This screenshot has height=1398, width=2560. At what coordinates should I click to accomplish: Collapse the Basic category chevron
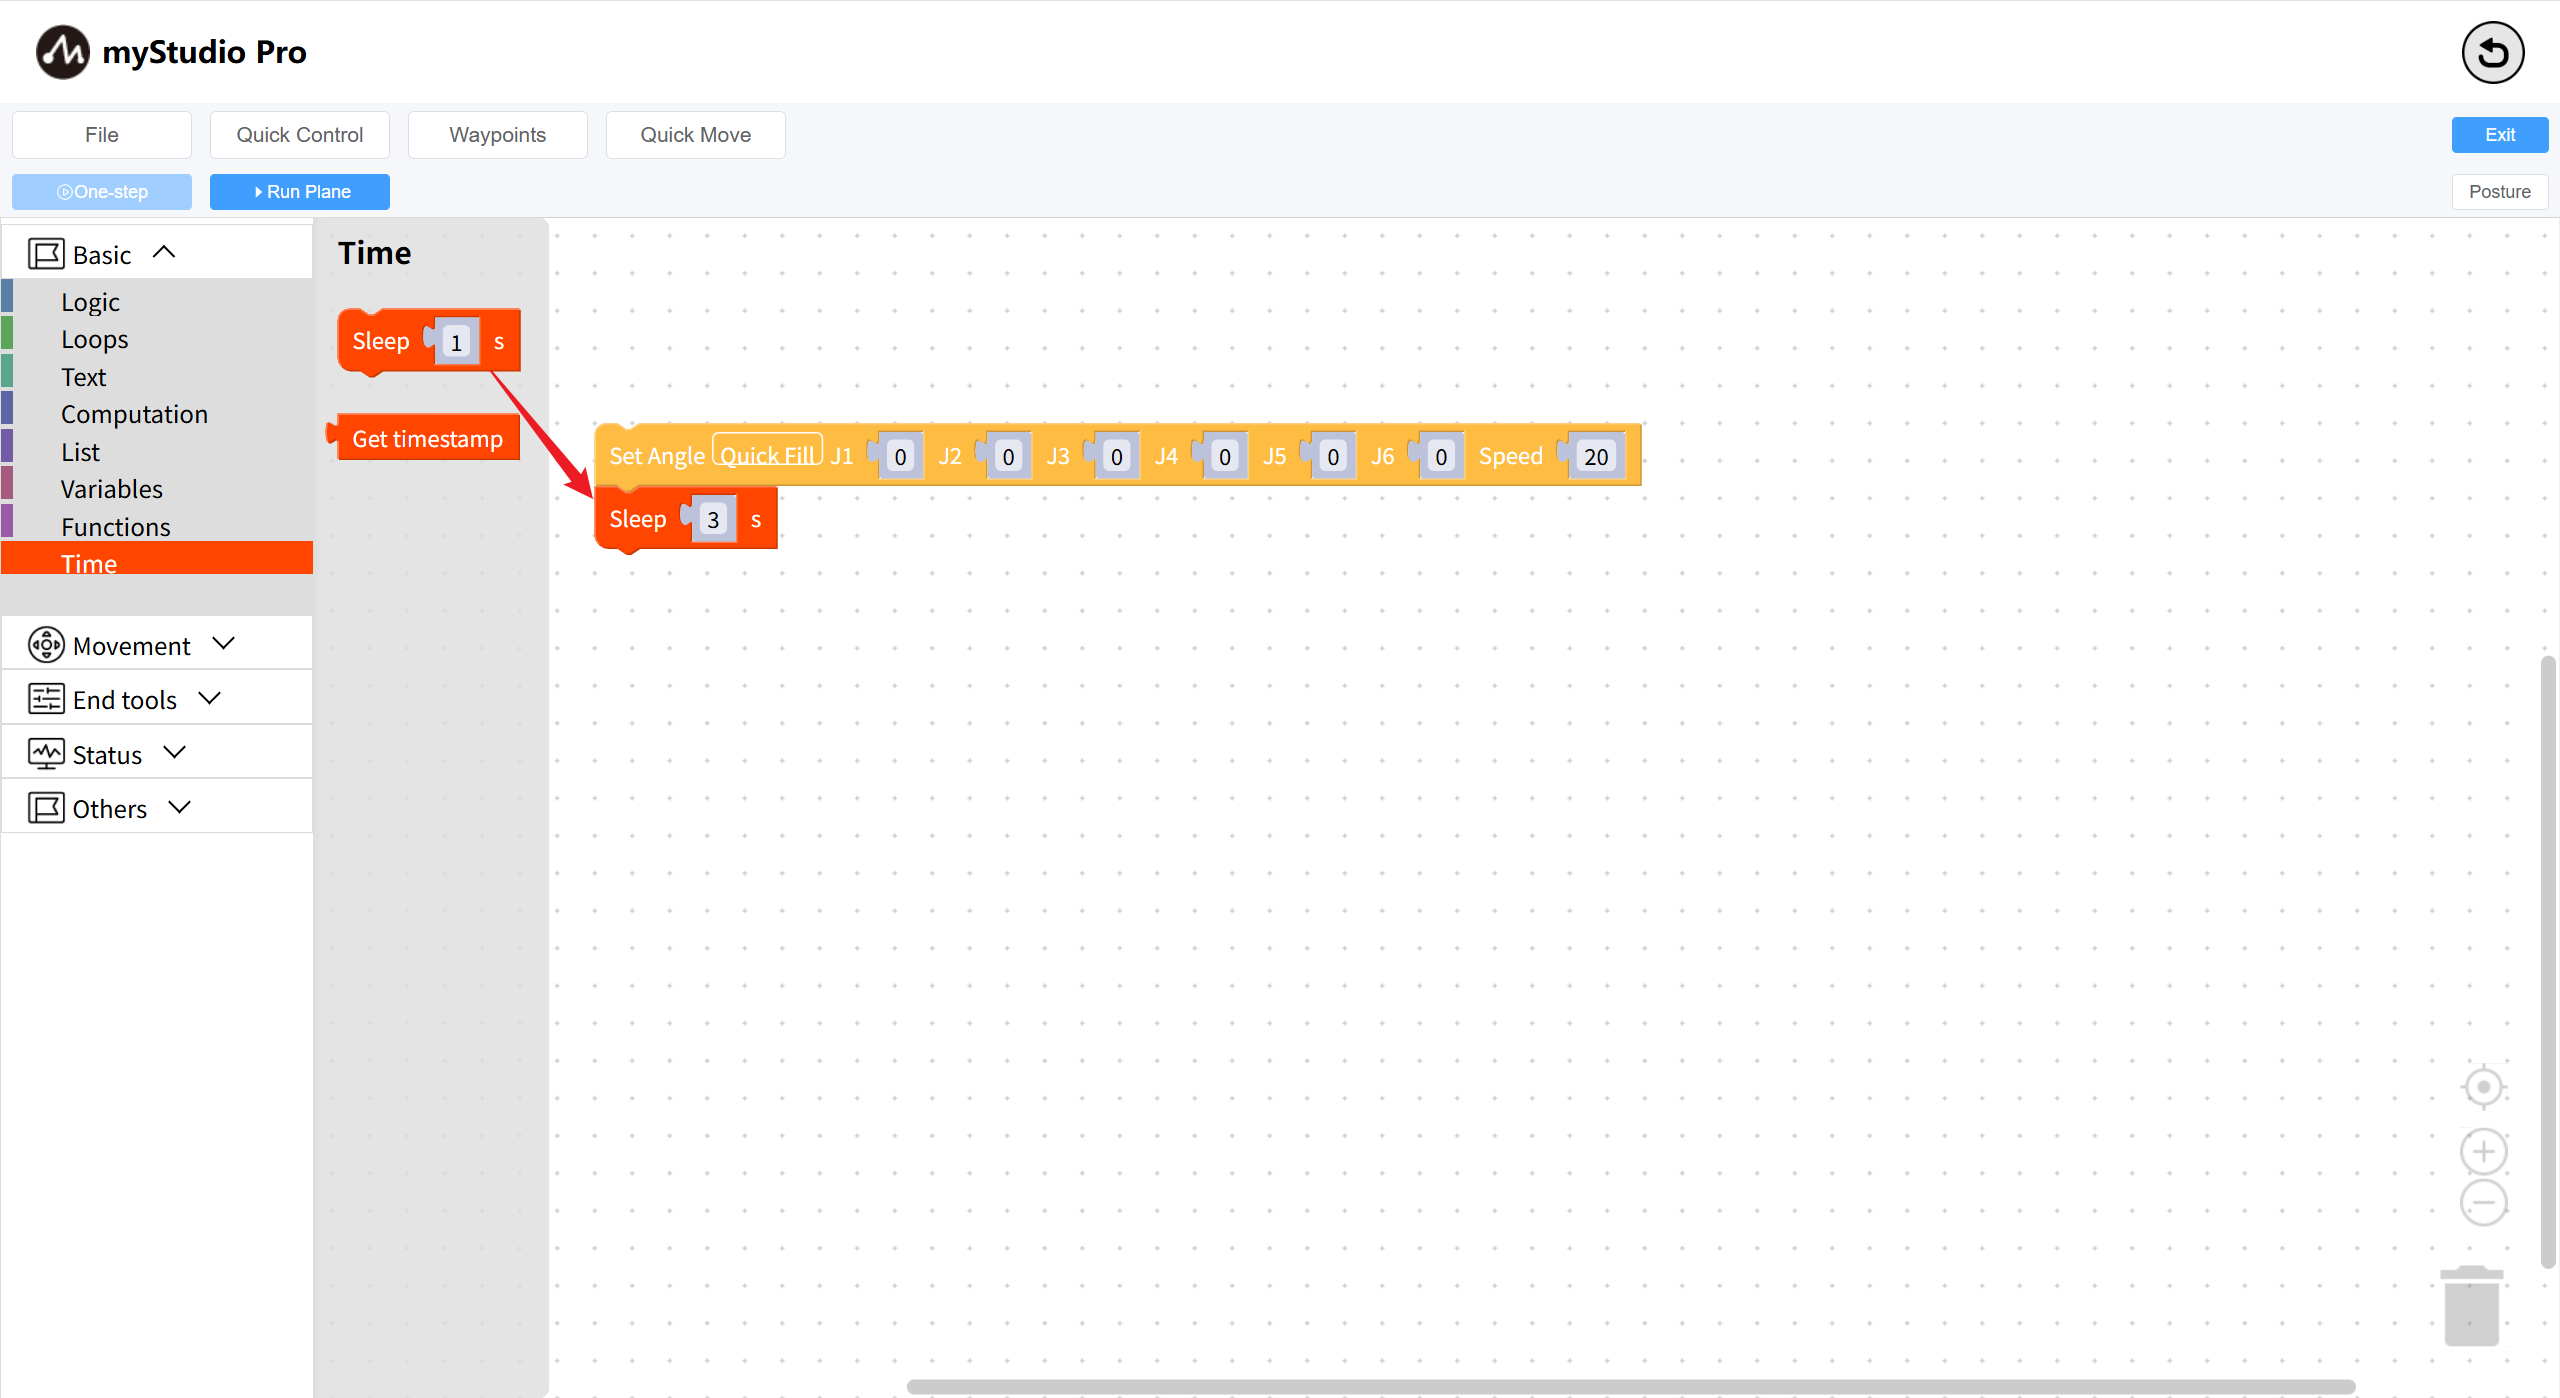pyautogui.click(x=164, y=253)
